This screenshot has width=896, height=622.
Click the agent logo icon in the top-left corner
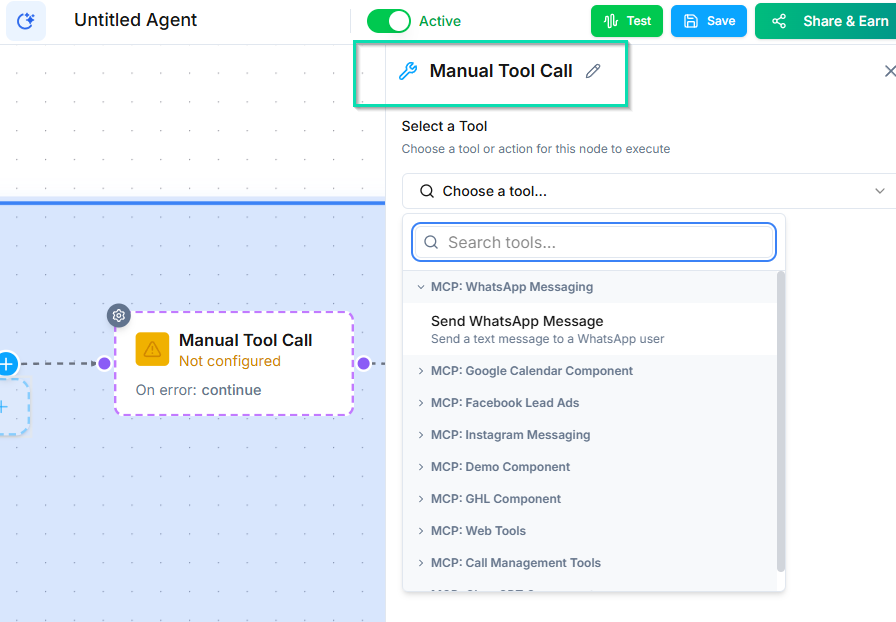tap(26, 21)
